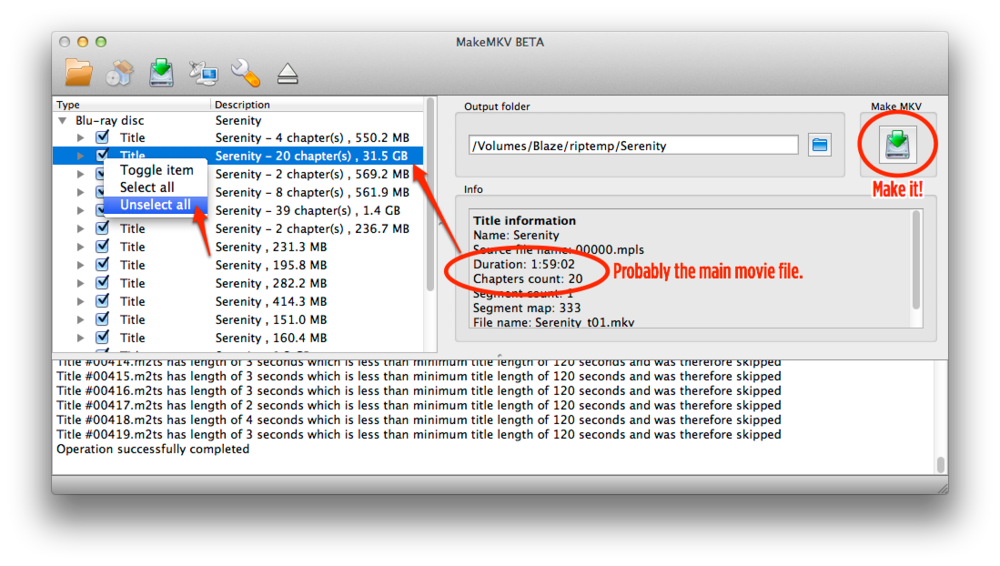Select 'Serenity – 8 chapter(s) , 561.9 MB'

[x=312, y=192]
